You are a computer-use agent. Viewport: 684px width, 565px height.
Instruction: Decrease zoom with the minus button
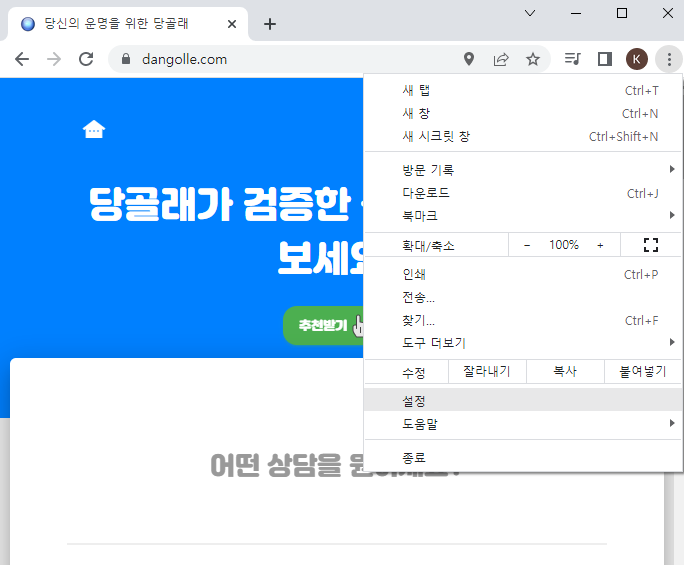click(527, 245)
